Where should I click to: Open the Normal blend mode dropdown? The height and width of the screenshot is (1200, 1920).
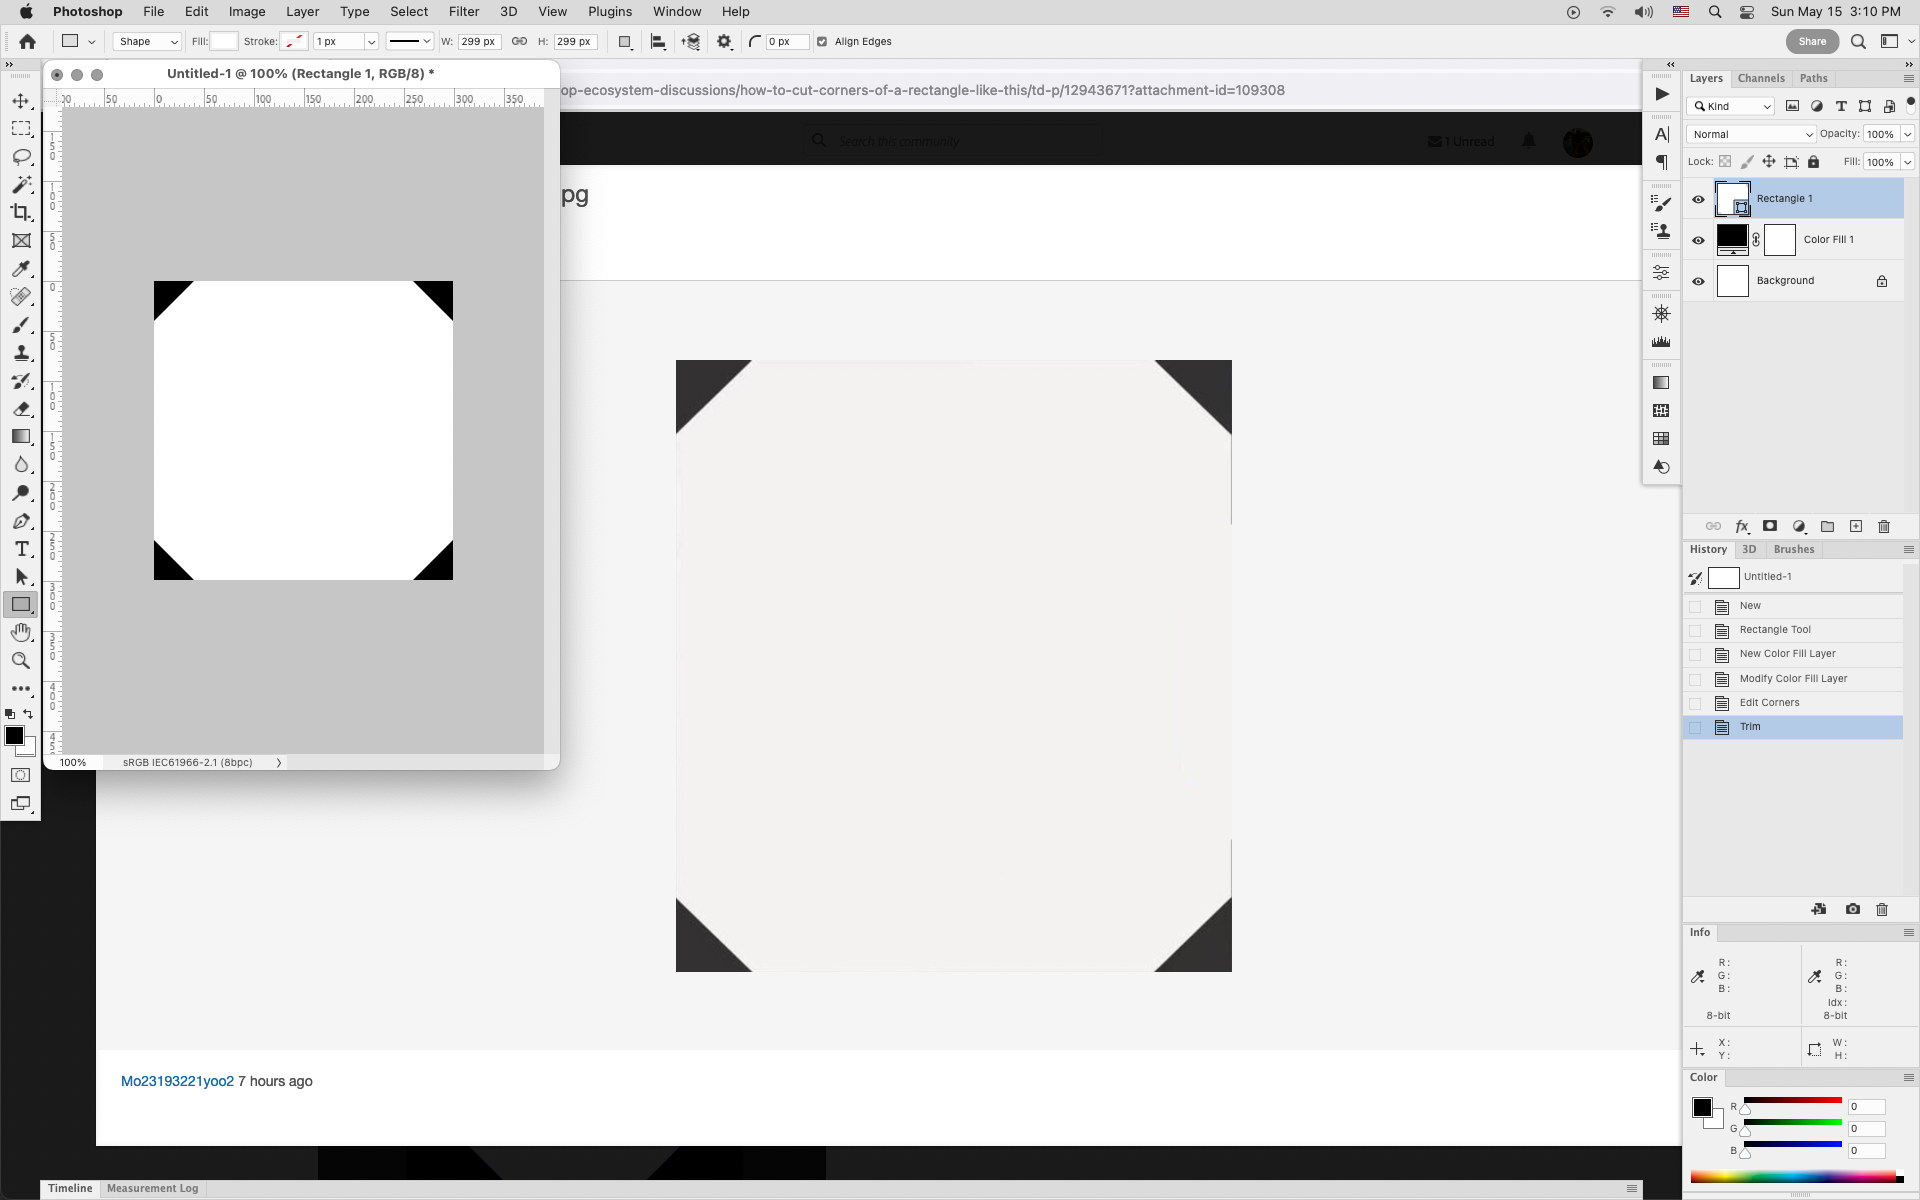(1751, 134)
